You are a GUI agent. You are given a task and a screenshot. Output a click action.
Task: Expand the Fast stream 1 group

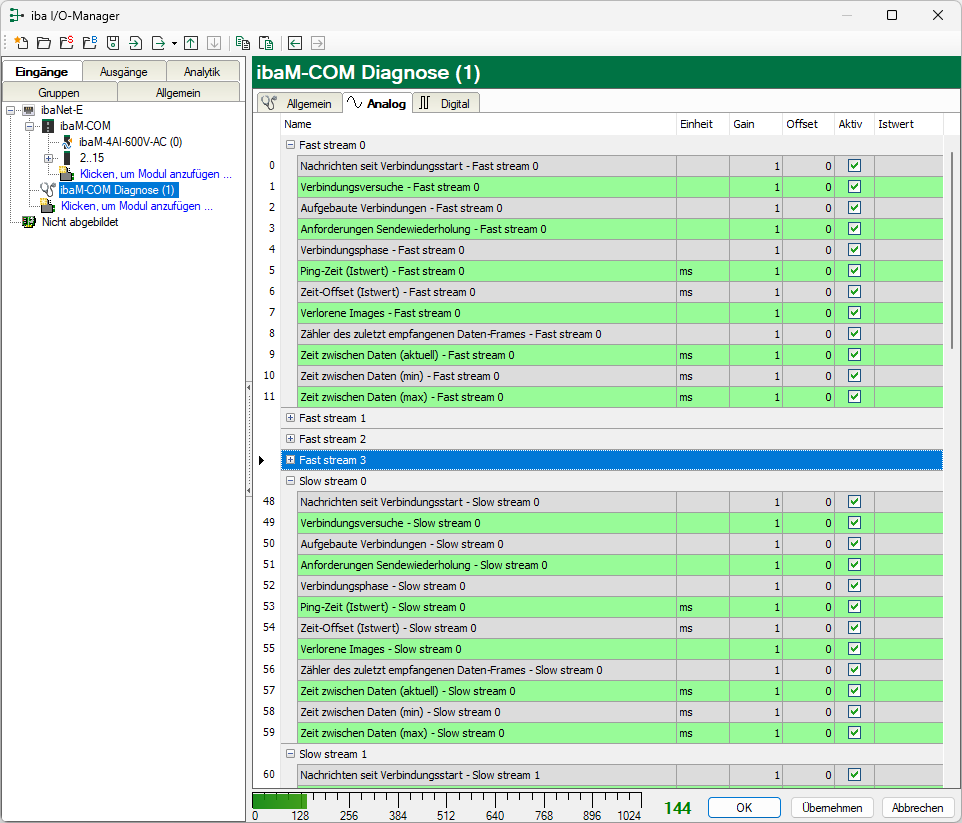pyautogui.click(x=291, y=418)
